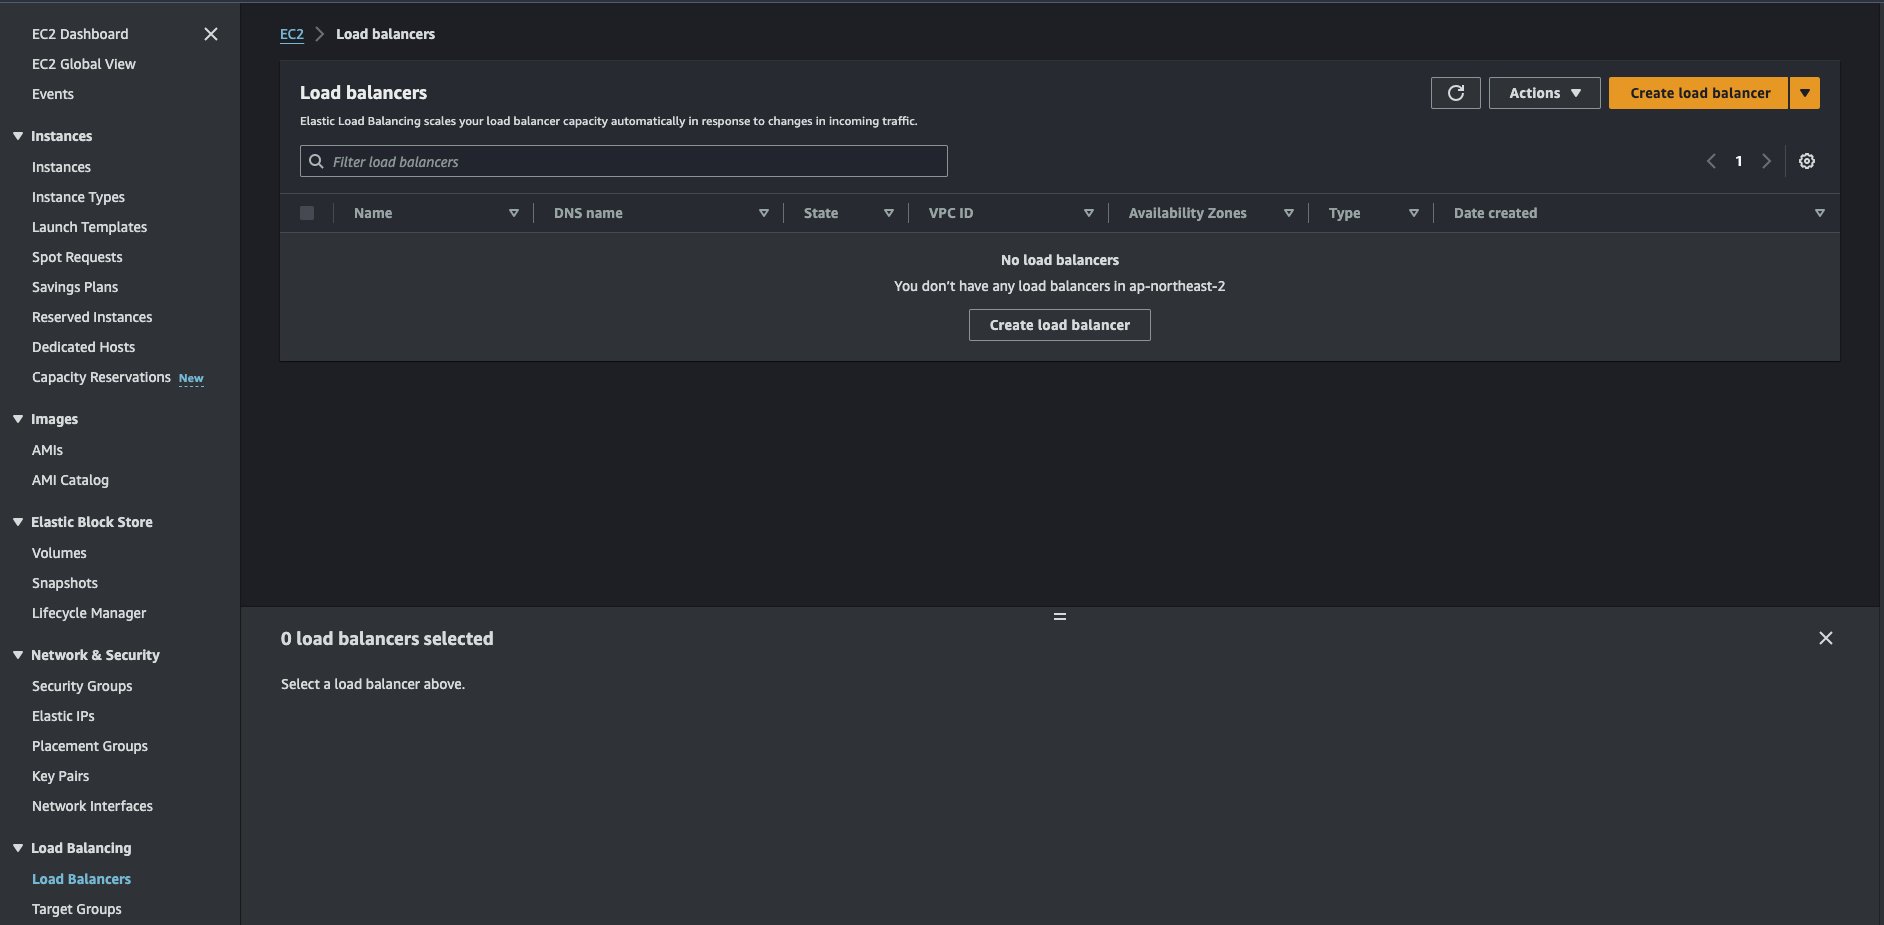Open Placement Groups

[90, 746]
